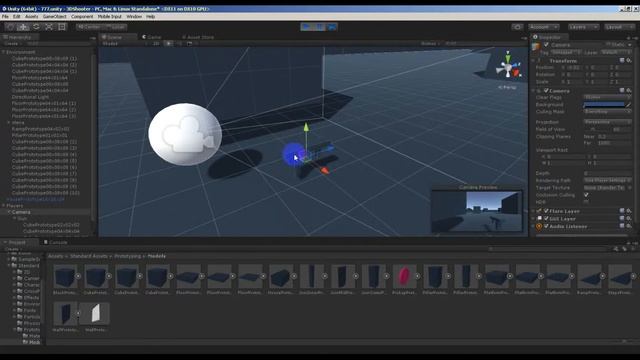Open the Account dropdown

click(544, 27)
